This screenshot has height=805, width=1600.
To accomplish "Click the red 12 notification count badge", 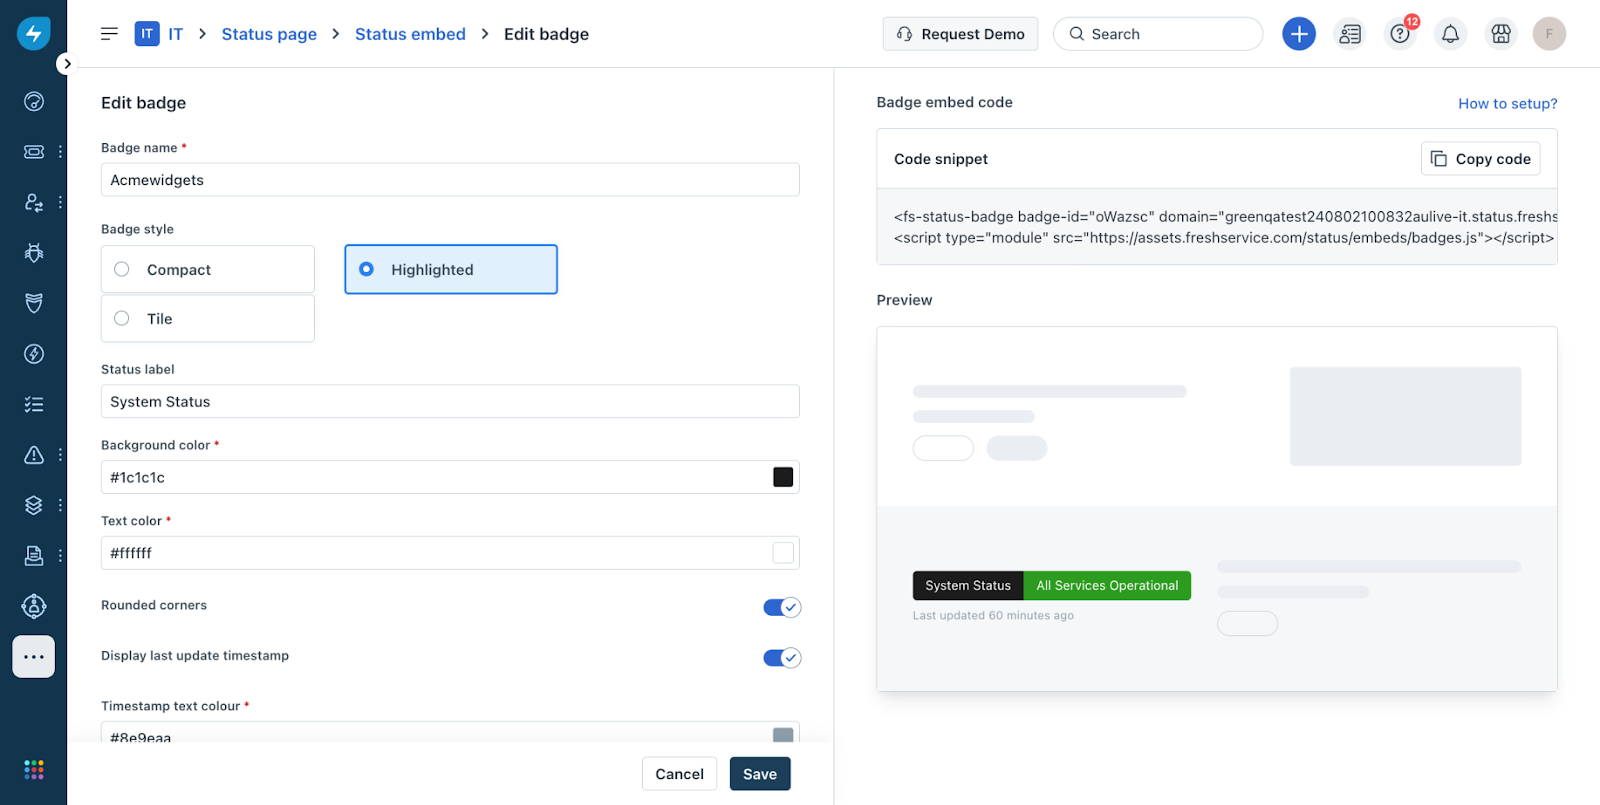I will tap(1412, 21).
